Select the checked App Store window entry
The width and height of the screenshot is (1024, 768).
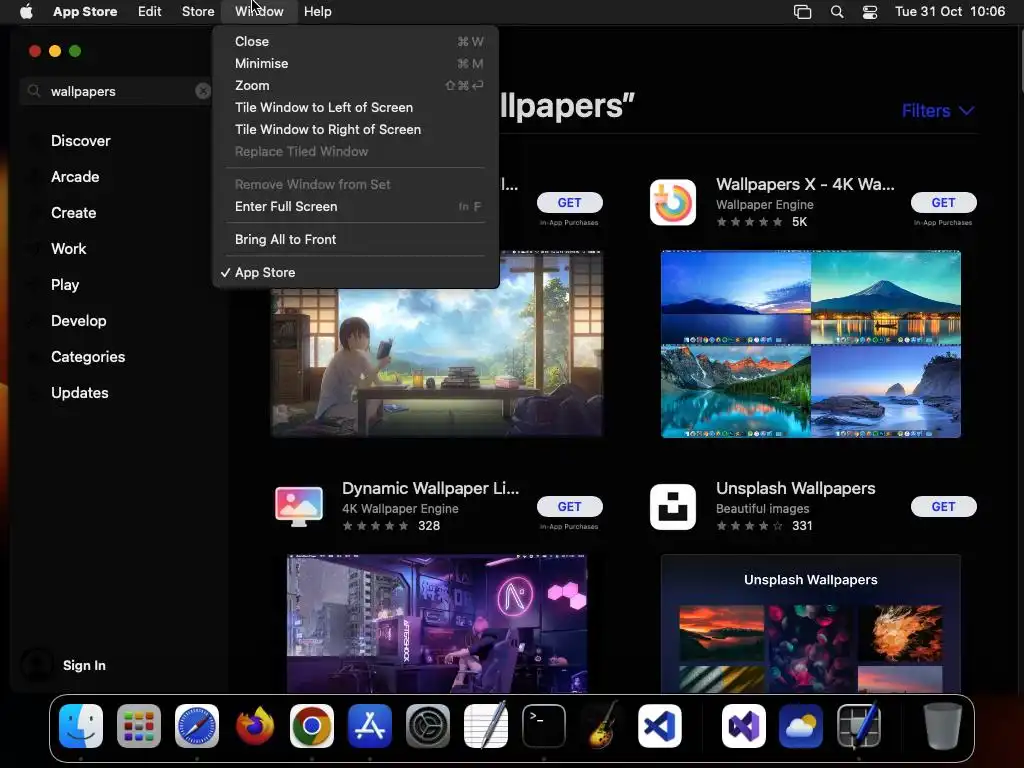(x=356, y=272)
